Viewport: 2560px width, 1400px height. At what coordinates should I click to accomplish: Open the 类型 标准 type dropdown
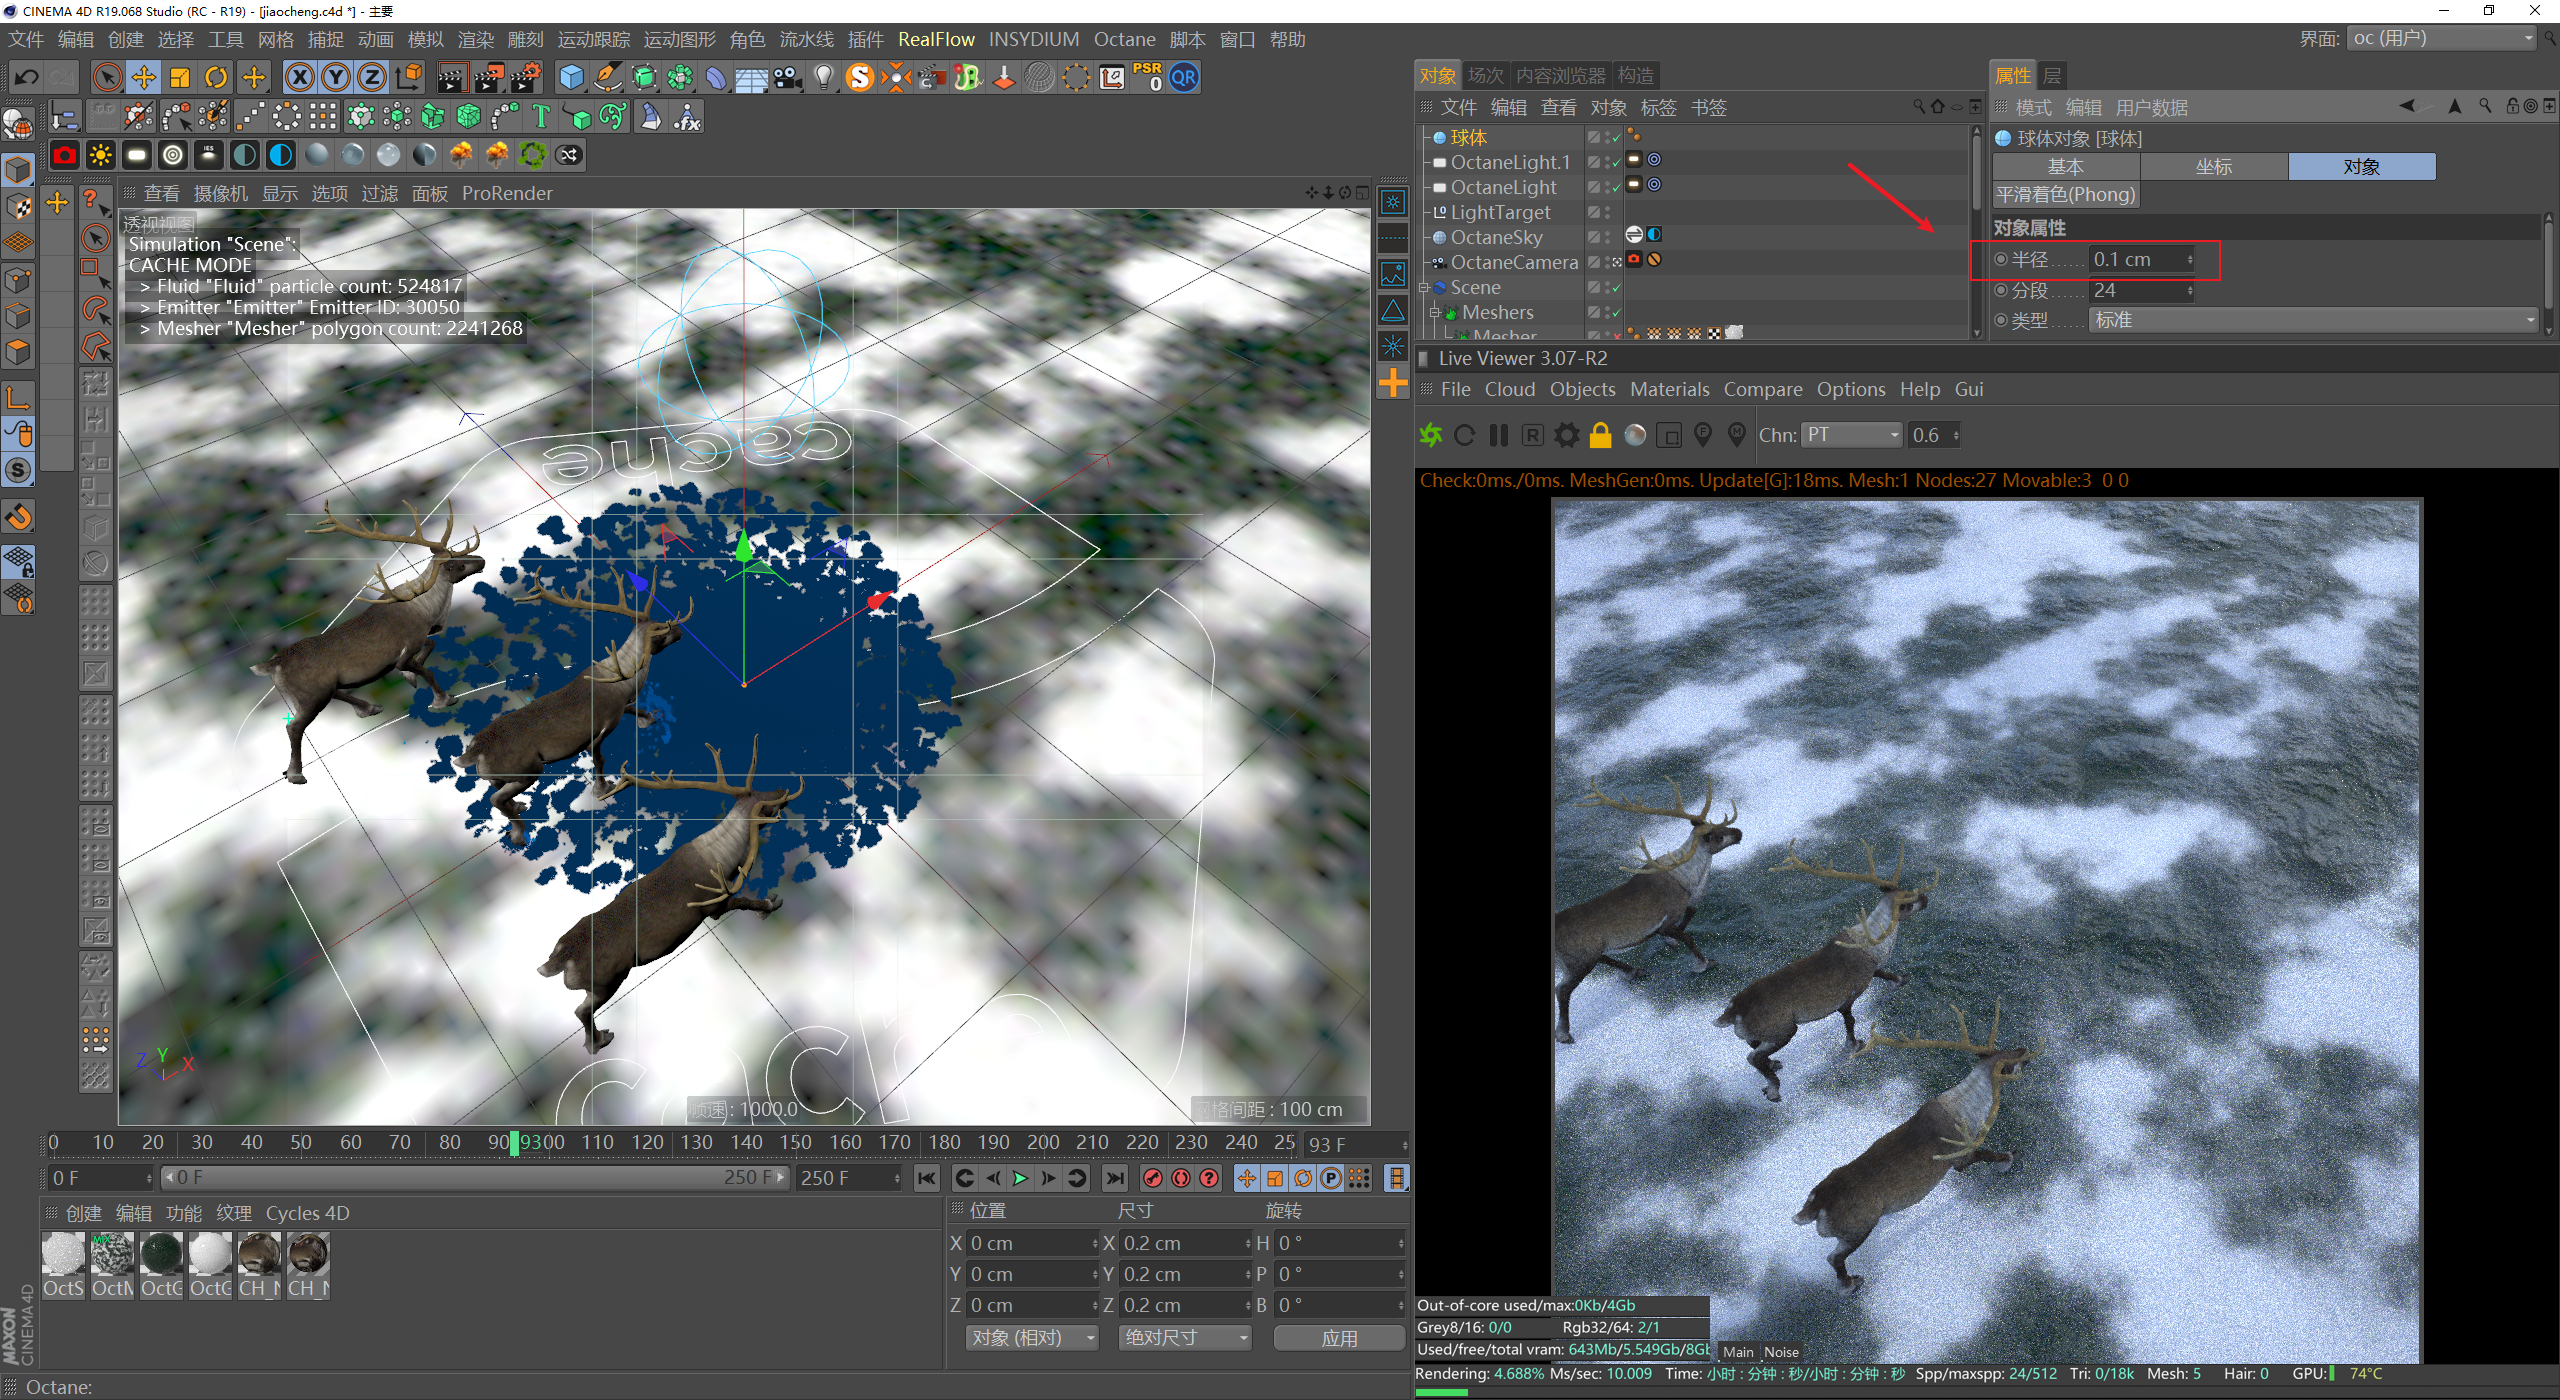pyautogui.click(x=2314, y=320)
